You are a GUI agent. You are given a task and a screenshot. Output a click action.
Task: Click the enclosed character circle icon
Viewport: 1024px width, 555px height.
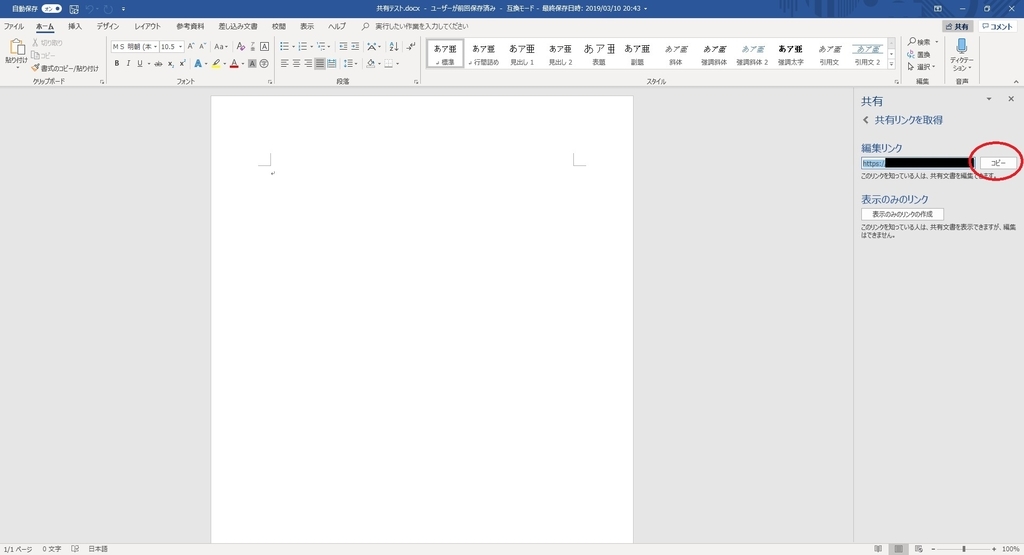tap(264, 63)
